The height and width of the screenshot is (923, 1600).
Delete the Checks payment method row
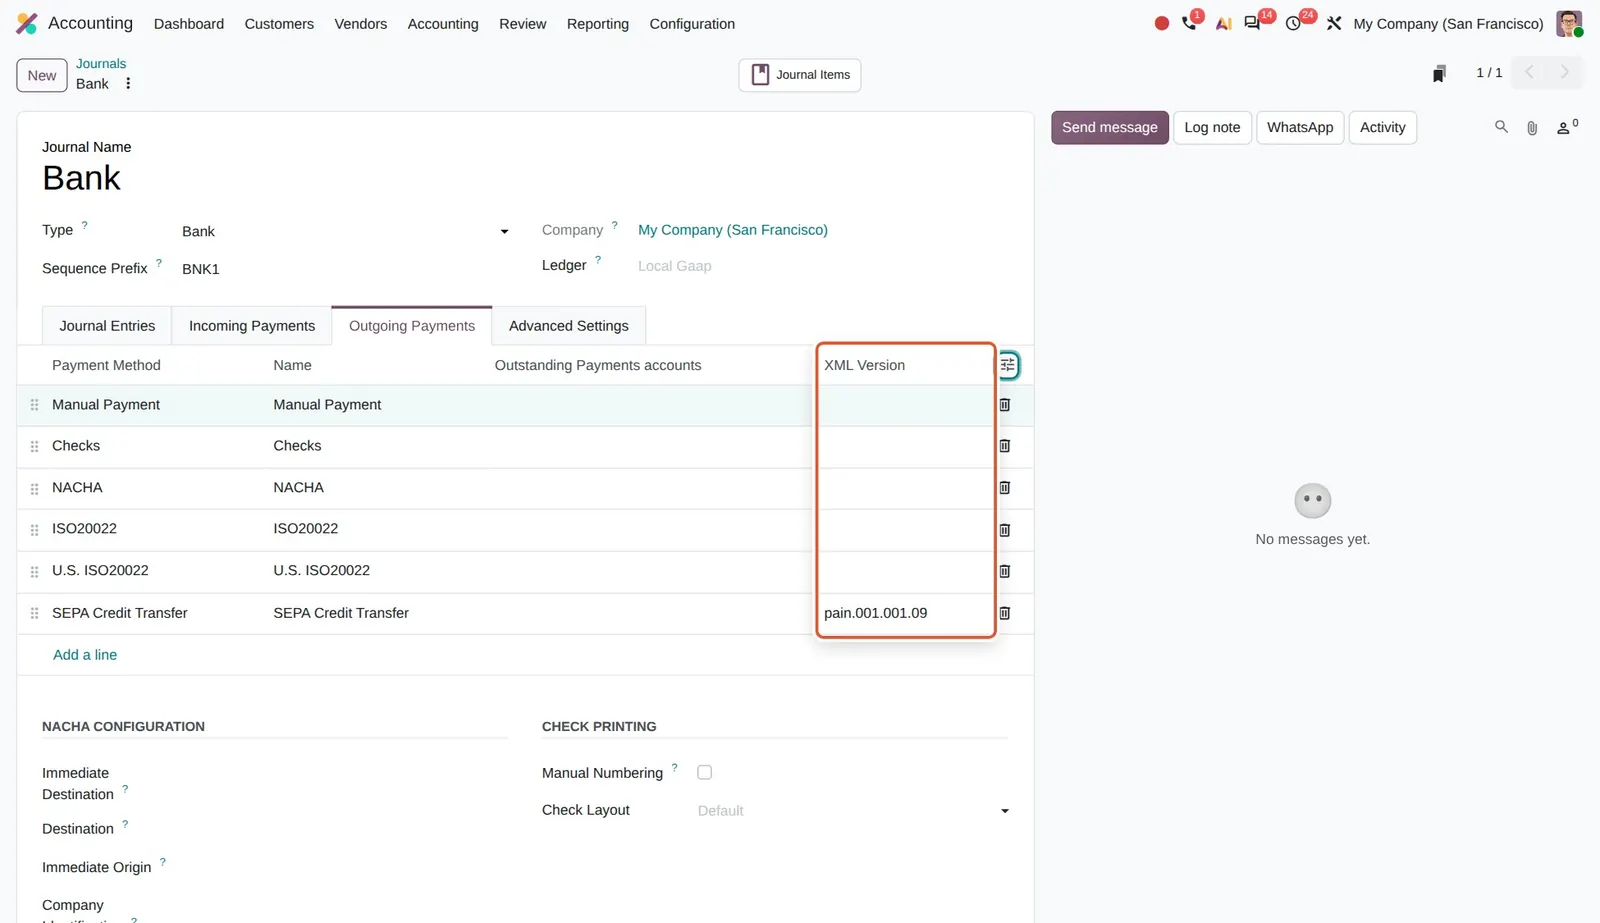coord(1005,446)
